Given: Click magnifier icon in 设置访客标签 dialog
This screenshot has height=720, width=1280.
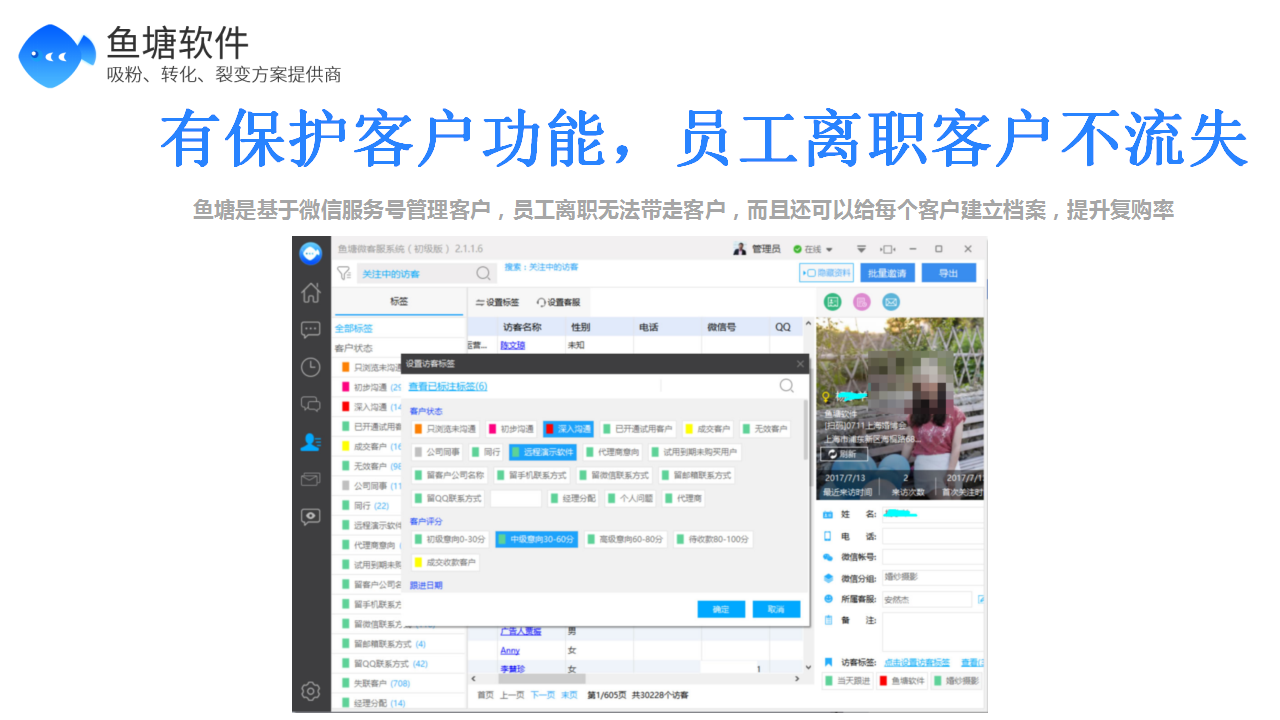Looking at the screenshot, I should tap(787, 386).
